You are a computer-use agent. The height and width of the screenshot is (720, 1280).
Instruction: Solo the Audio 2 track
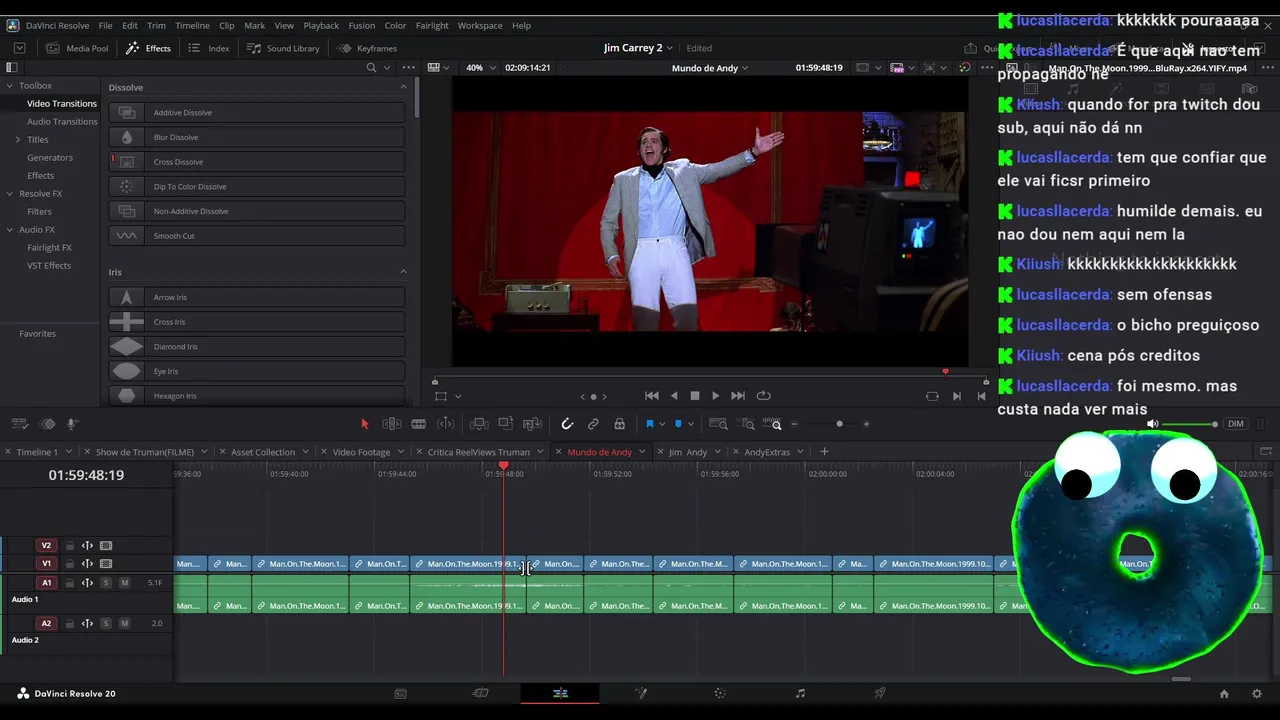tap(106, 623)
